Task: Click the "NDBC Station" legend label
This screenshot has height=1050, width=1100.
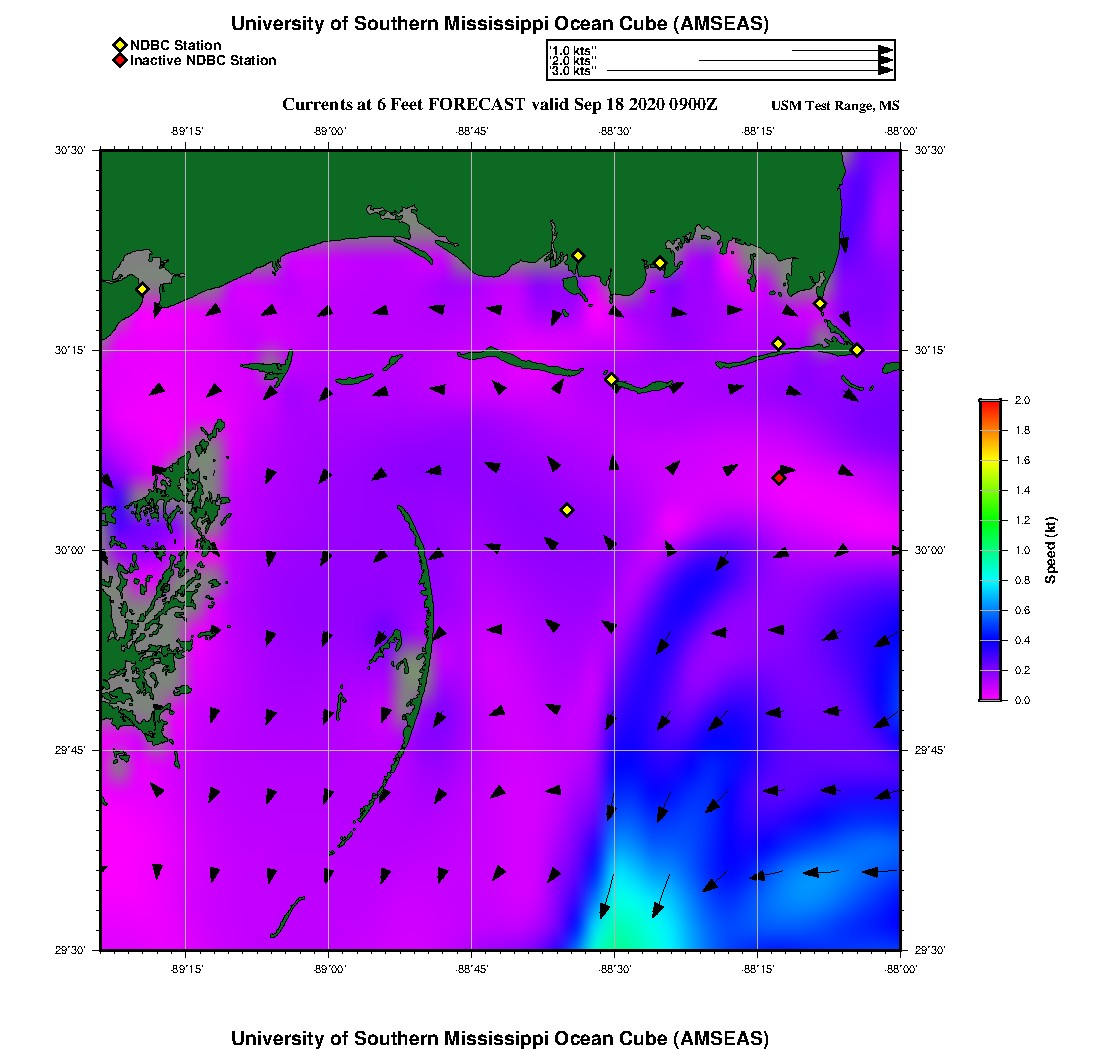Action: (175, 45)
